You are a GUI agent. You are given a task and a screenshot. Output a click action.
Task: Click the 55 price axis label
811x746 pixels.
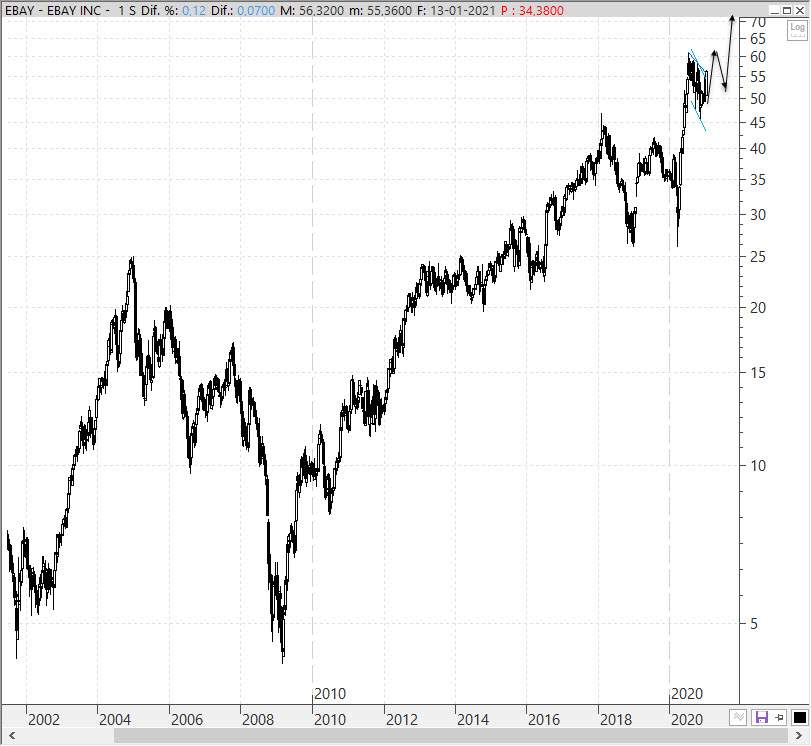click(758, 77)
